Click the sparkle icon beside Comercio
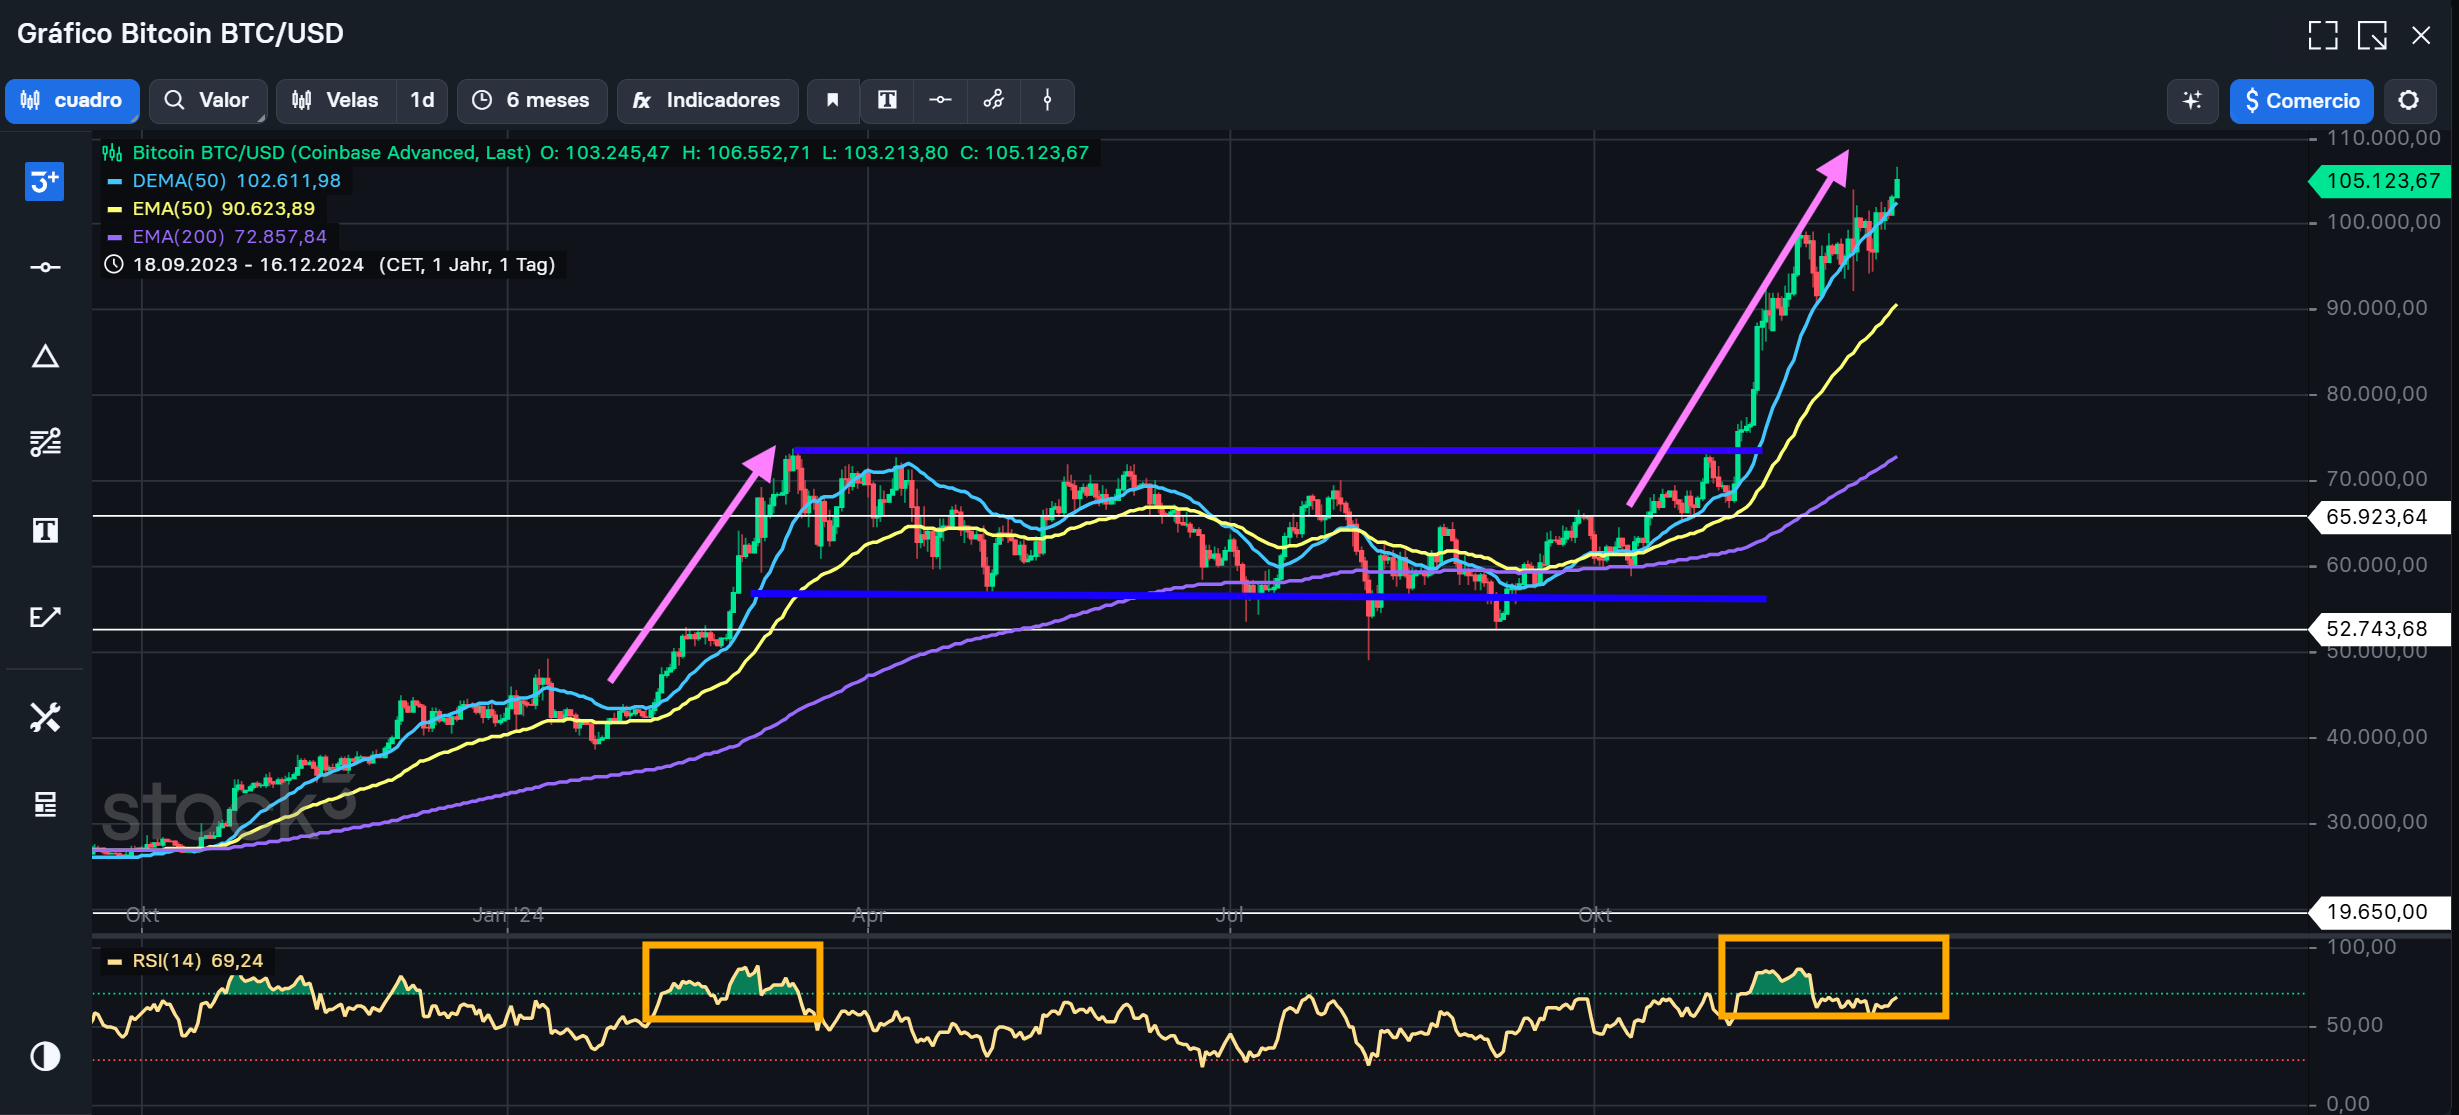The width and height of the screenshot is (2459, 1115). click(2192, 100)
